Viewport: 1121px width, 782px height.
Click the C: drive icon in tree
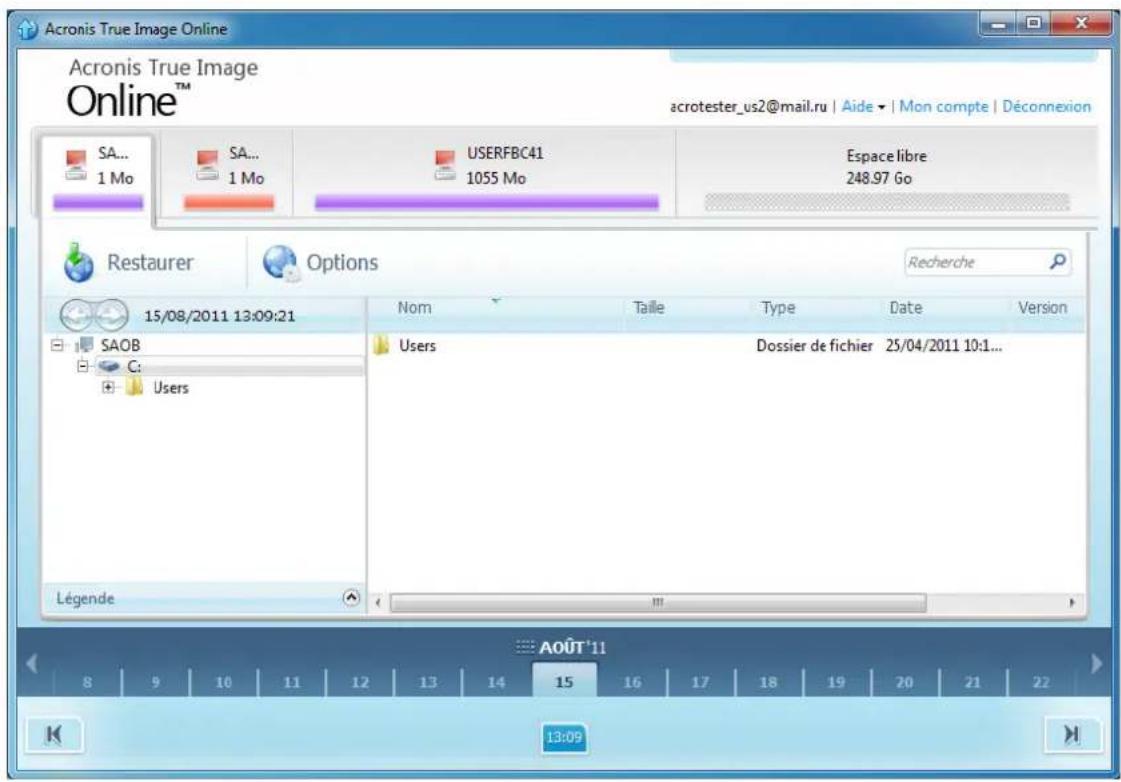(109, 367)
